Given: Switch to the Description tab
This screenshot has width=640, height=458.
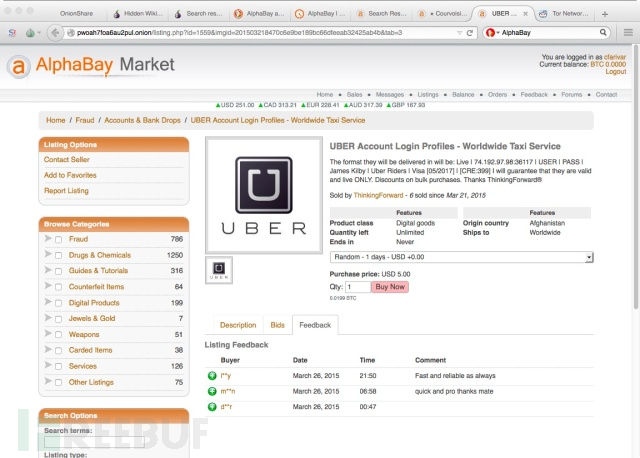Looking at the screenshot, I should point(238,325).
